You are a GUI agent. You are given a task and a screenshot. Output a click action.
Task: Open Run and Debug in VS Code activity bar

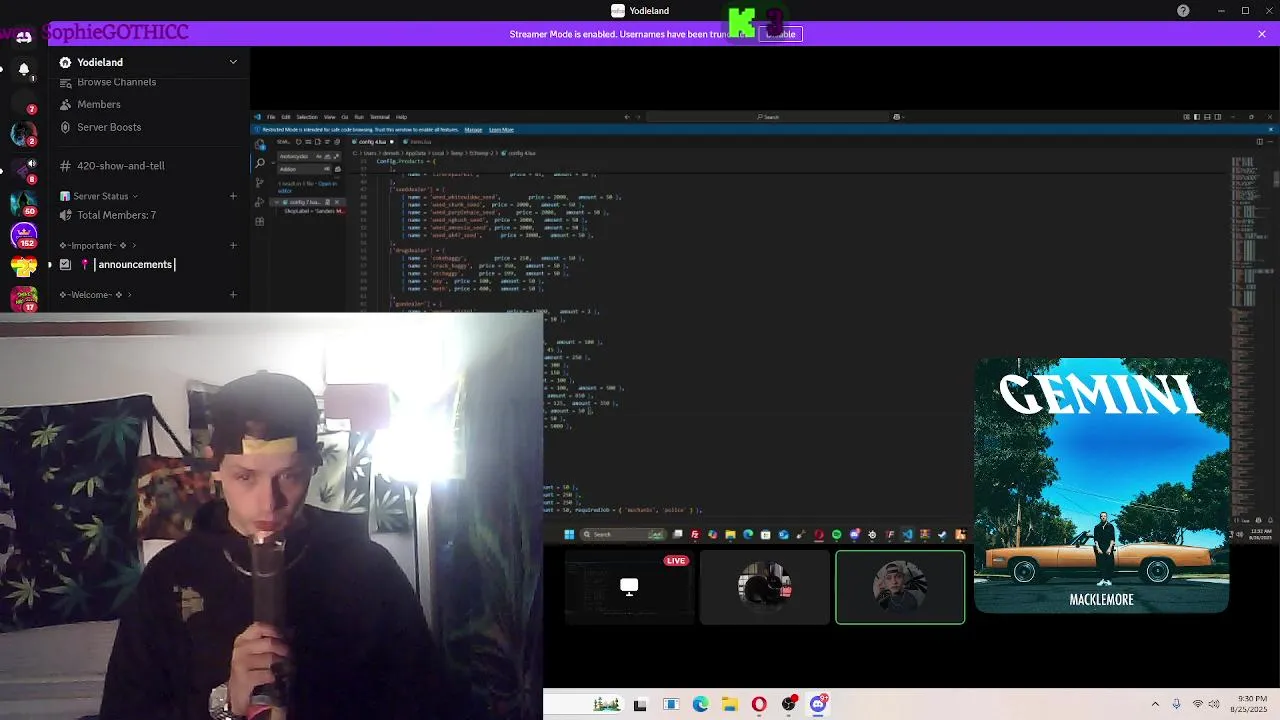pyautogui.click(x=260, y=201)
